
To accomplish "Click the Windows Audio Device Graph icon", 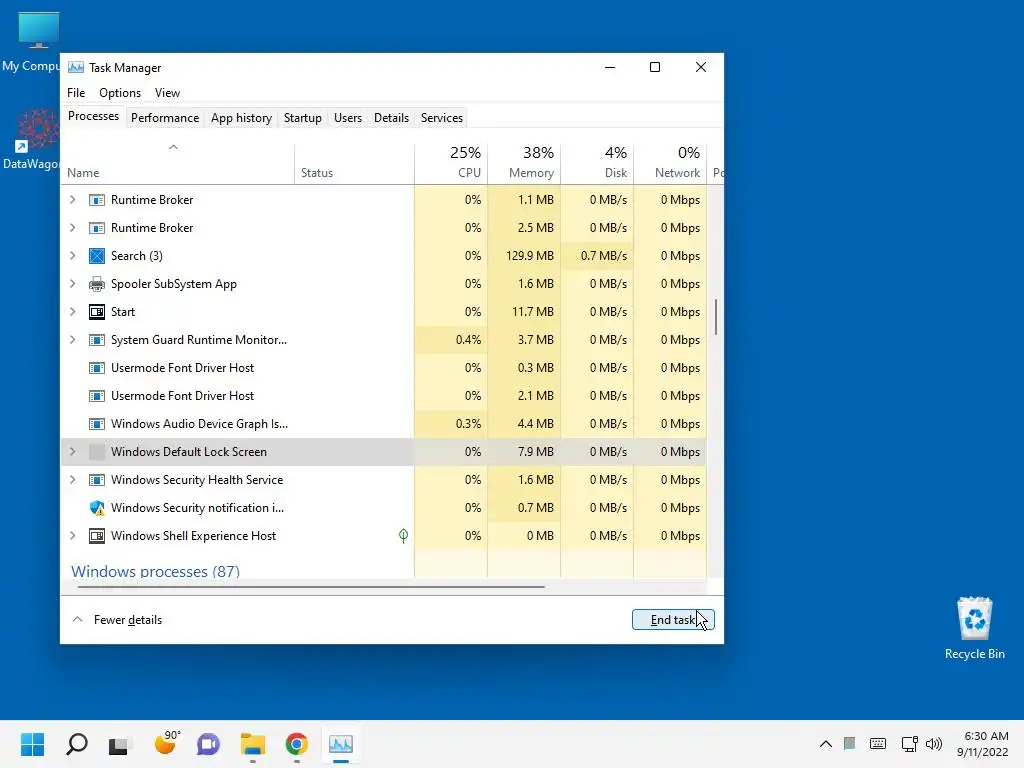I will (97, 424).
